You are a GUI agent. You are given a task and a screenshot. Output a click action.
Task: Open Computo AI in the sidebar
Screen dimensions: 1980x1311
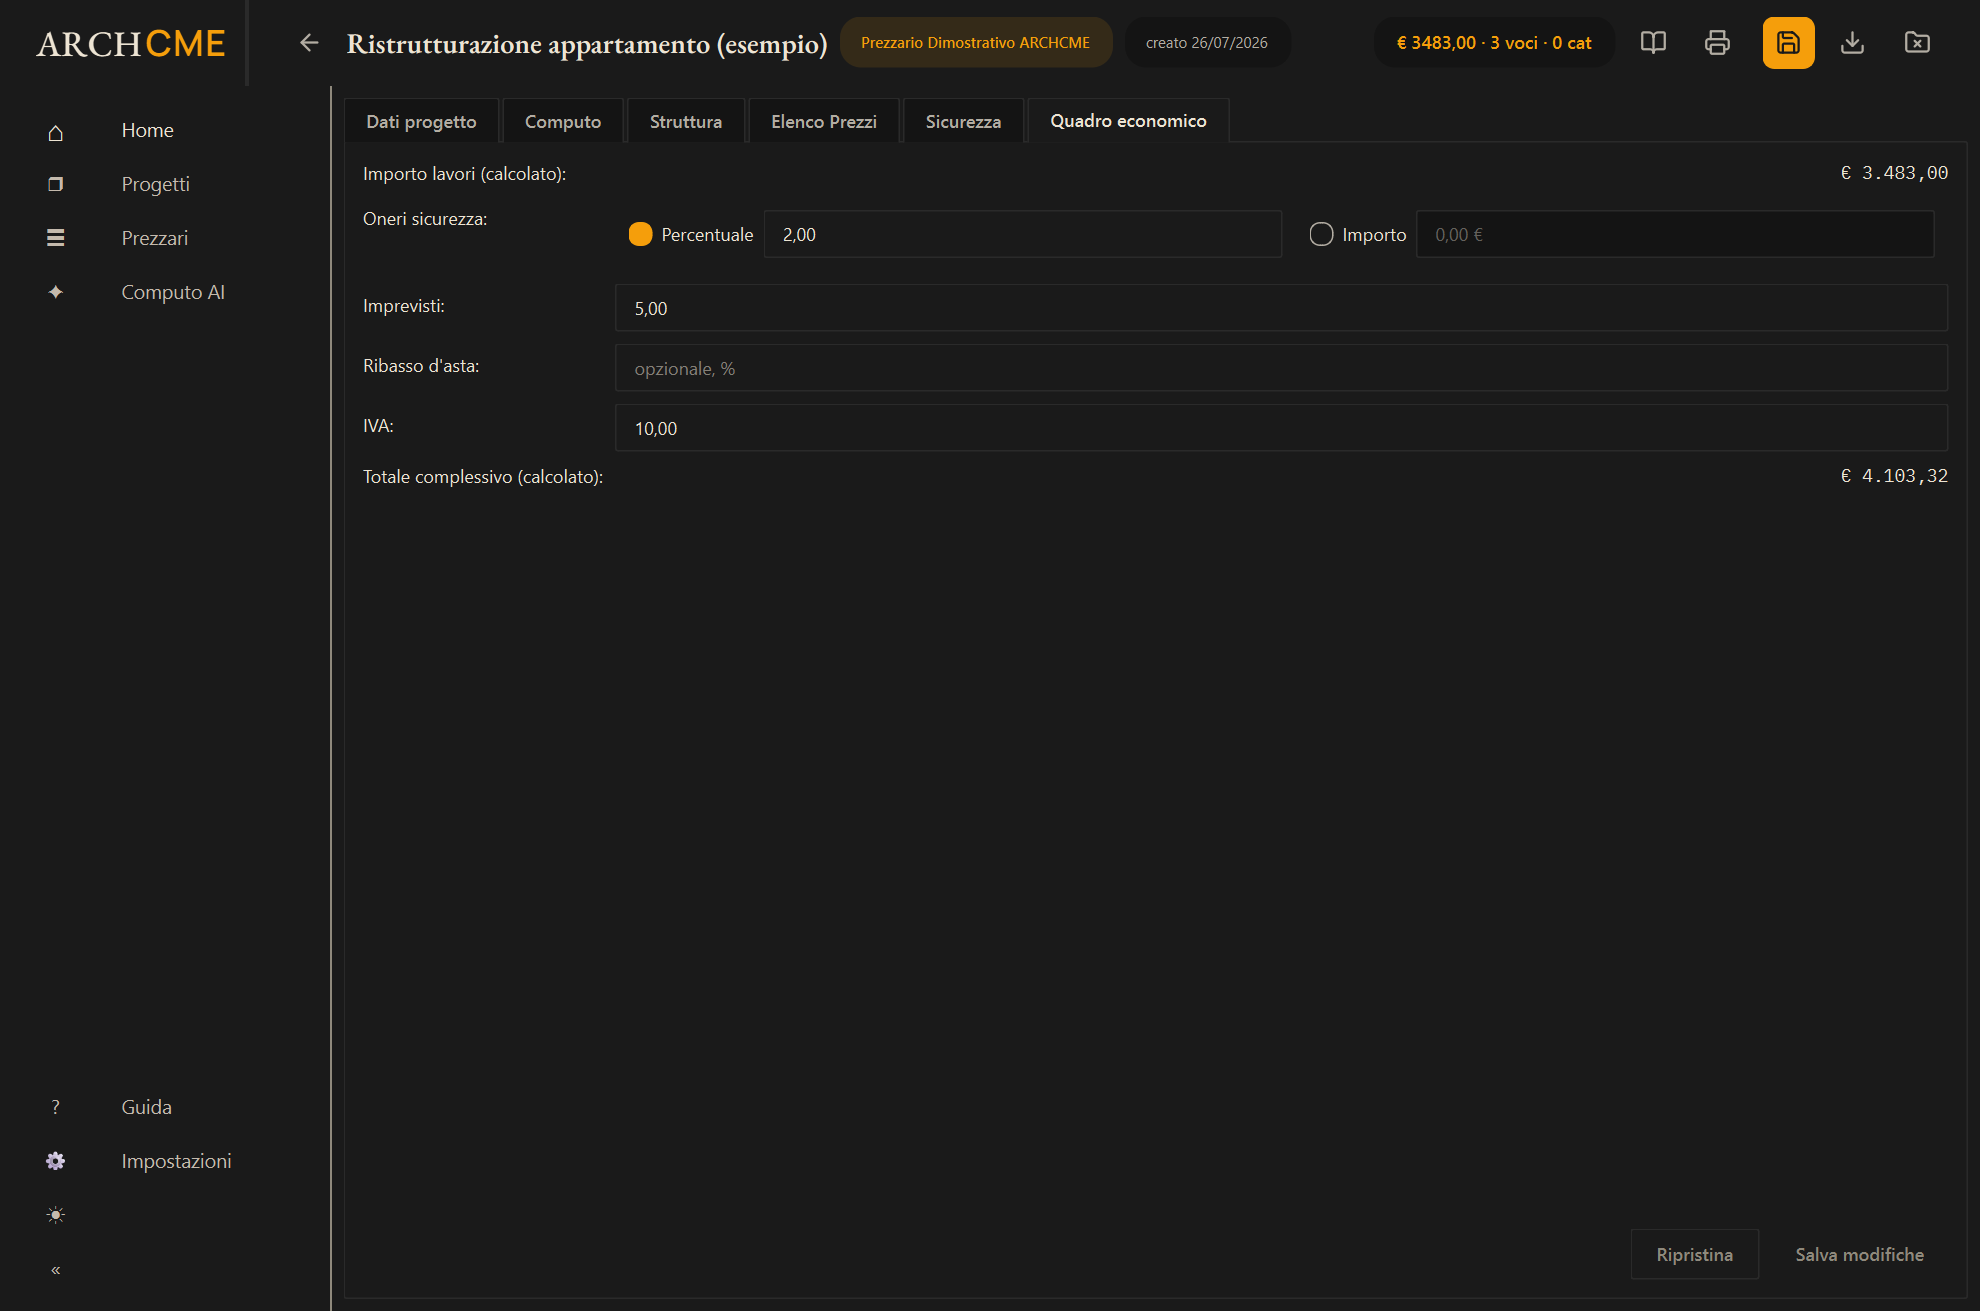pos(173,292)
